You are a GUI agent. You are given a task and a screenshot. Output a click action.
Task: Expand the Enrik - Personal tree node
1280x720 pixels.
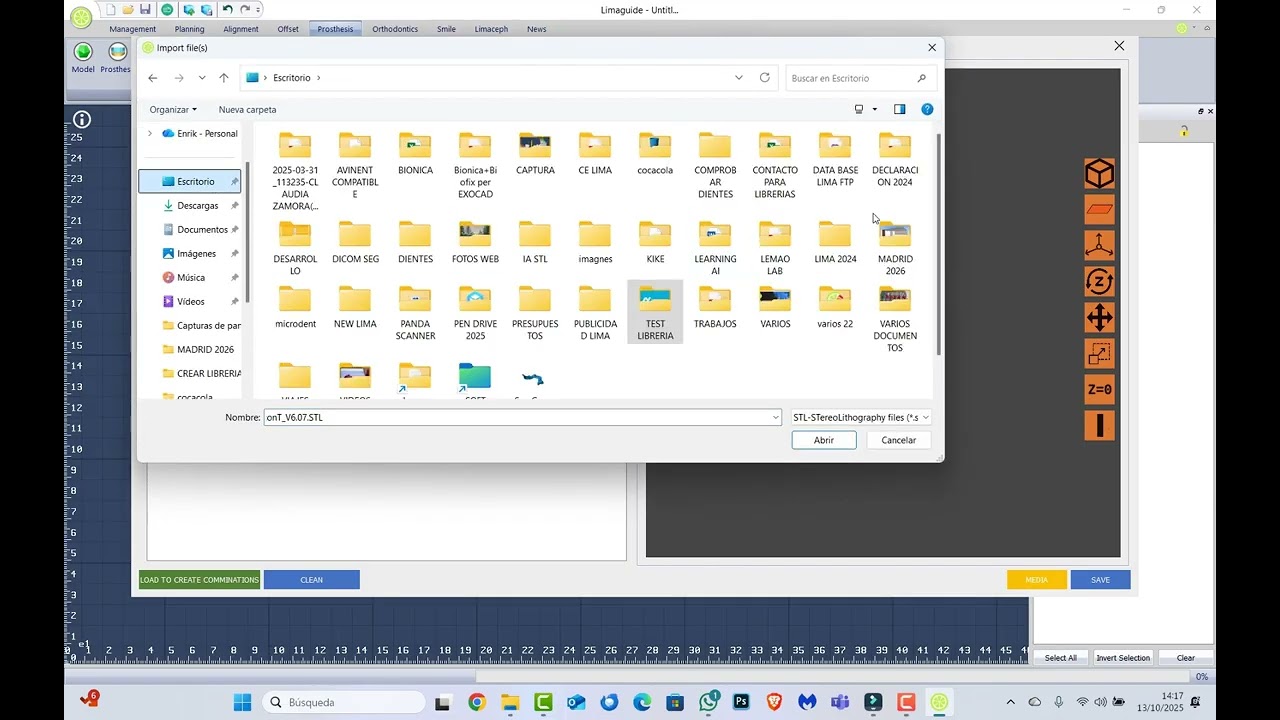[x=150, y=133]
